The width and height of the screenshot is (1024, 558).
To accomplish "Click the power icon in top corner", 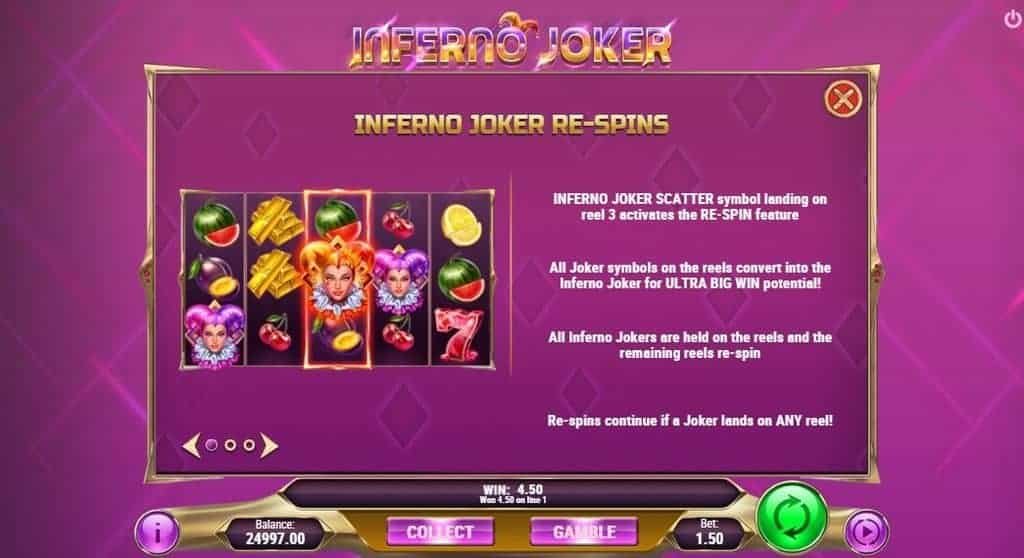I will tap(1013, 20).
